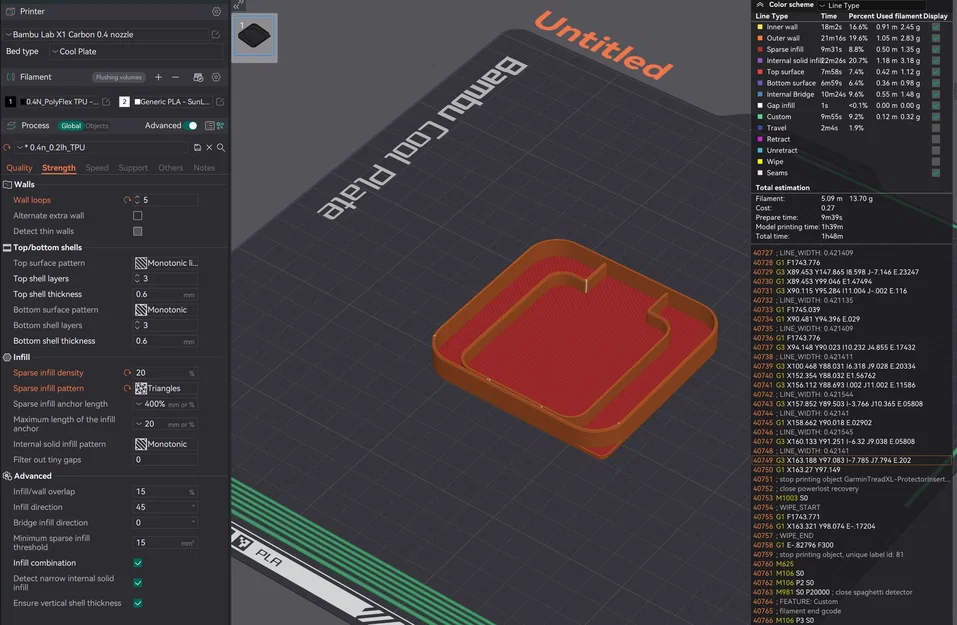Edit the Bambu Lab X1 Carbon printer preset
This screenshot has width=957, height=625.
(x=215, y=35)
